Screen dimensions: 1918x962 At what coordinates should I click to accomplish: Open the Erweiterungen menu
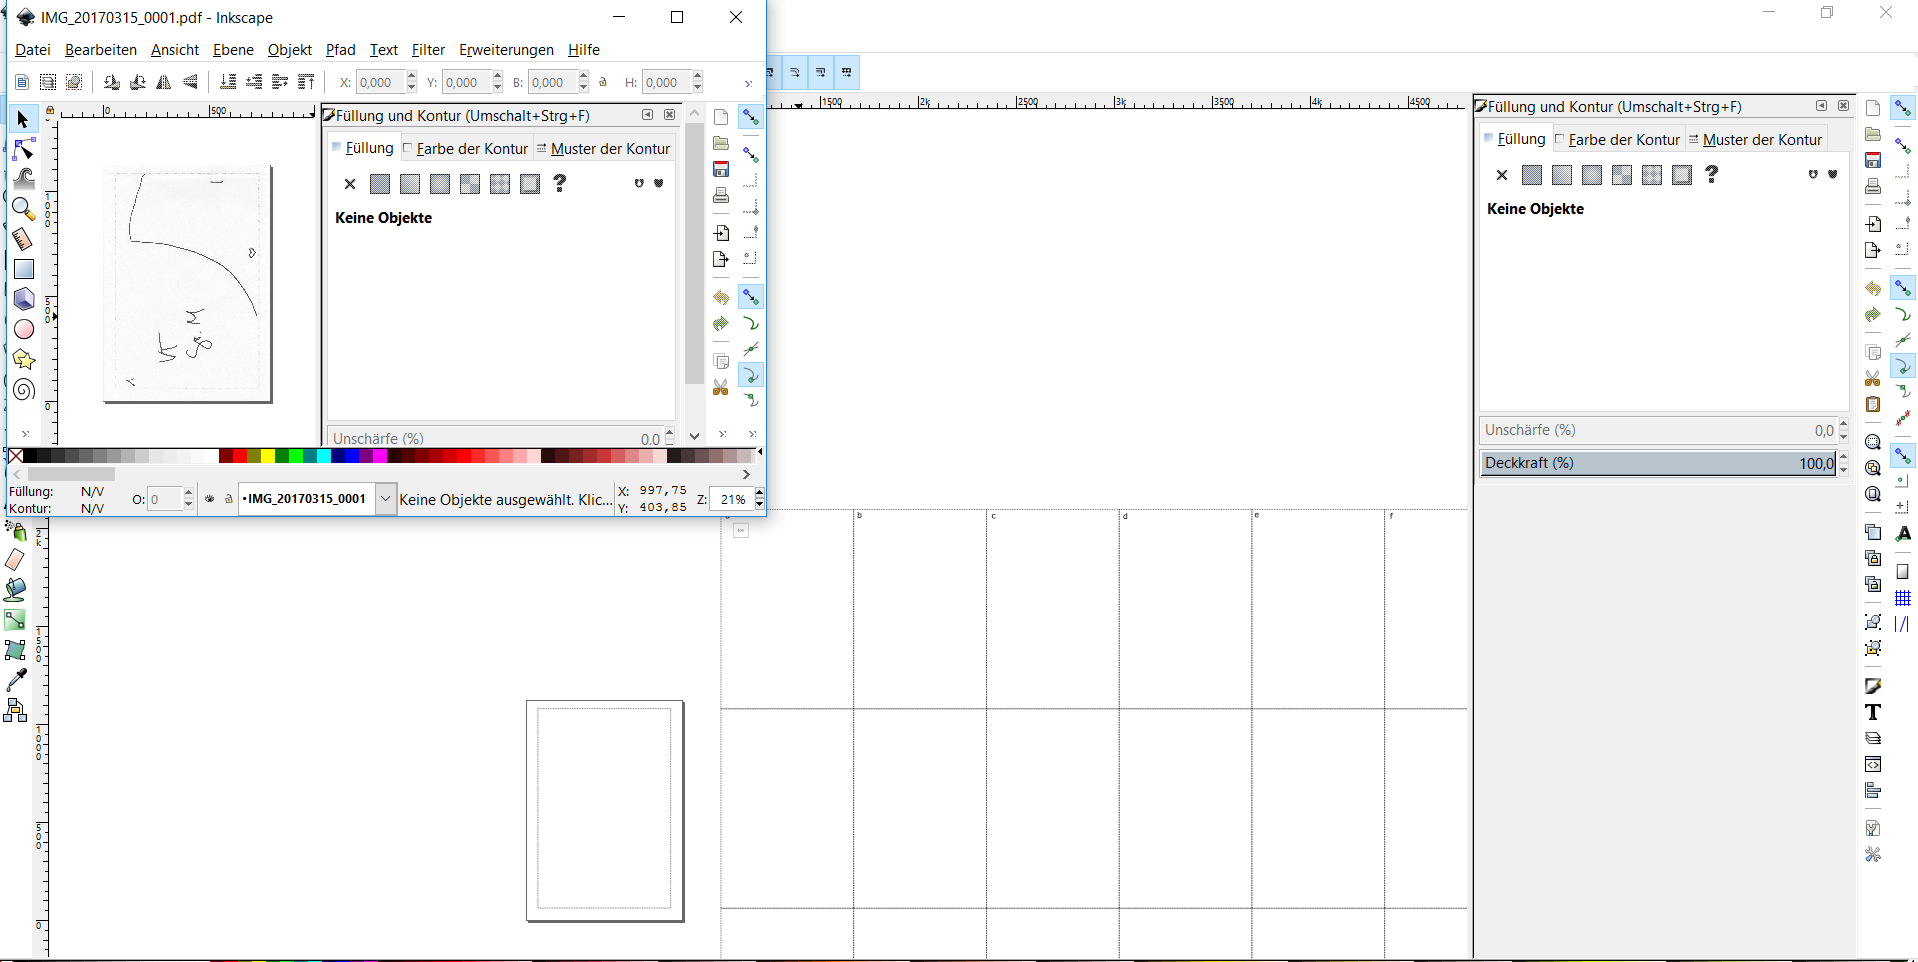pyautogui.click(x=505, y=50)
